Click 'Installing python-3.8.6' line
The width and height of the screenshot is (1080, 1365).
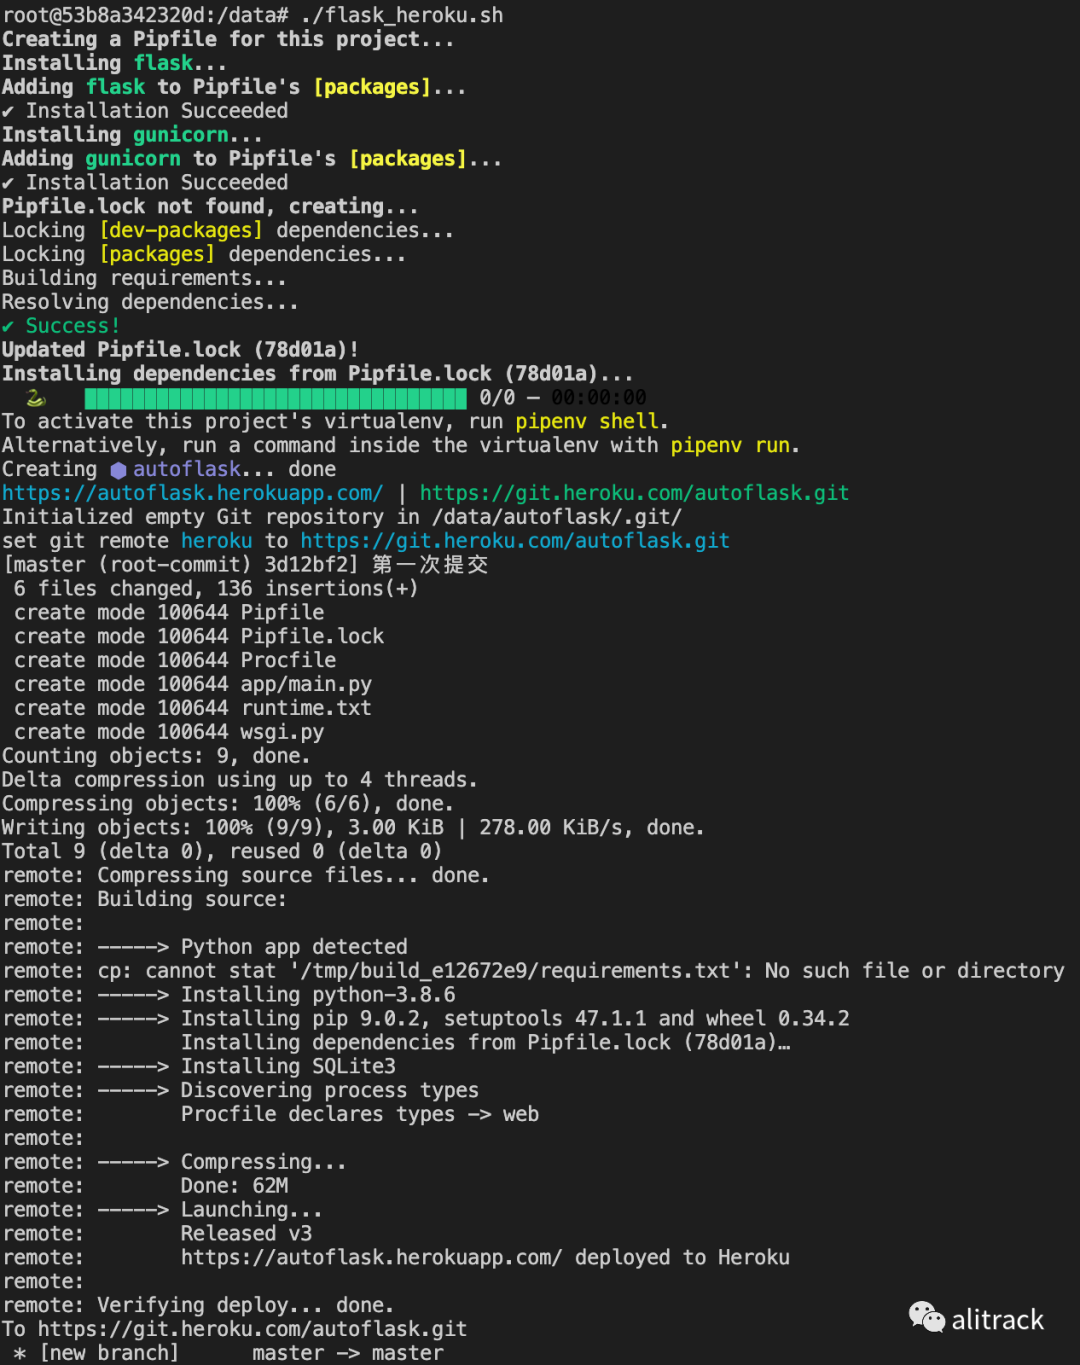(x=229, y=995)
